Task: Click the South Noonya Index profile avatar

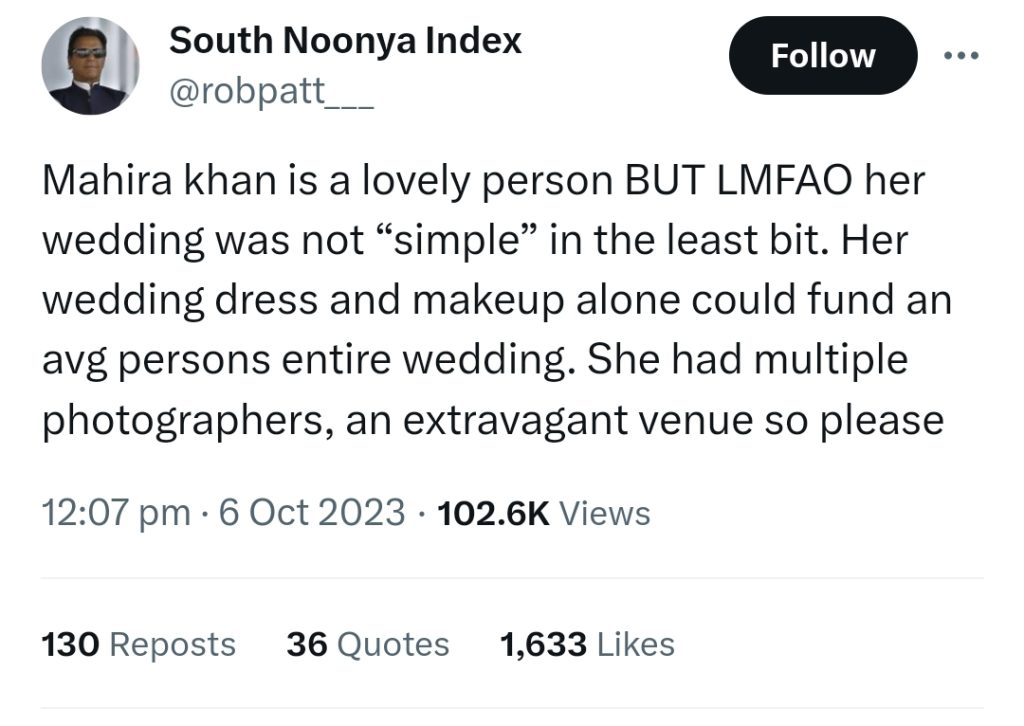Action: click(x=90, y=65)
